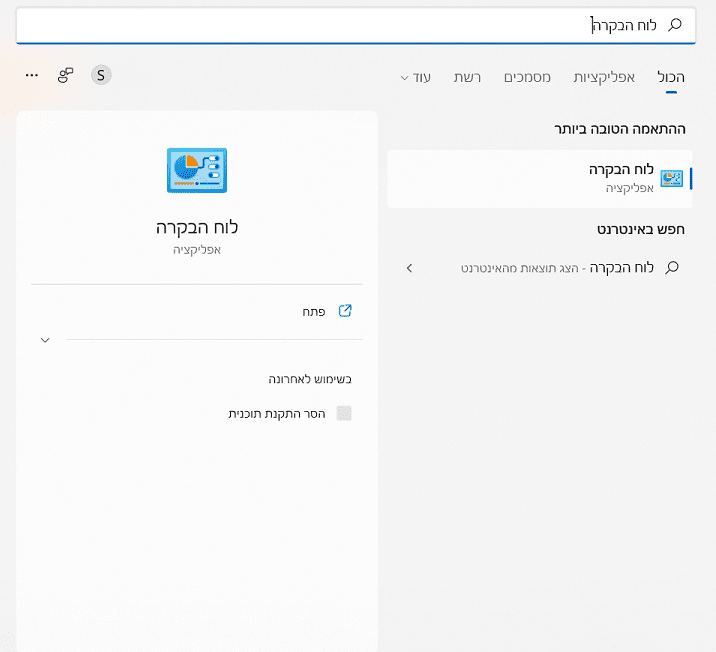Click the ההתאמה הטובה ביותר heading
716x652 pixels.
(x=620, y=129)
